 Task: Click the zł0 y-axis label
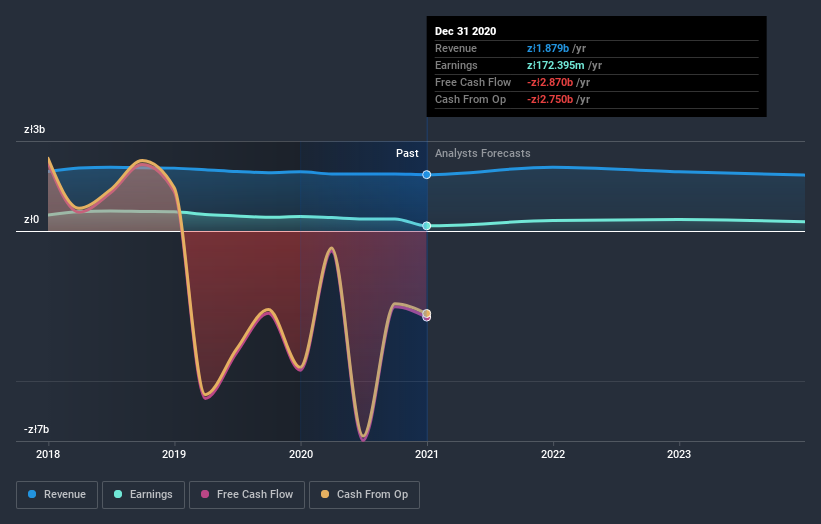coord(31,219)
